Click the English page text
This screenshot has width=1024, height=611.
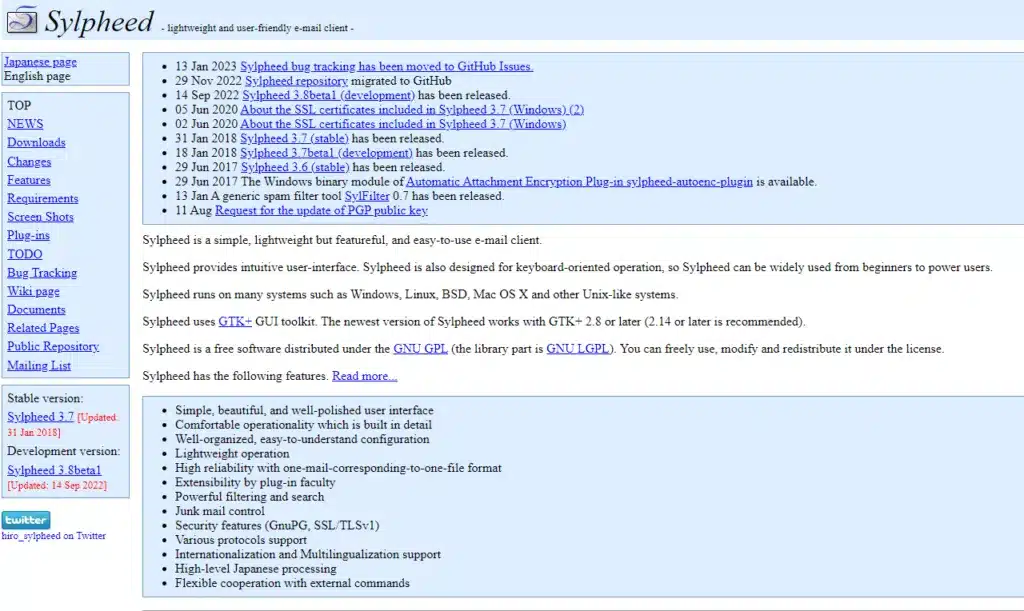tap(37, 76)
